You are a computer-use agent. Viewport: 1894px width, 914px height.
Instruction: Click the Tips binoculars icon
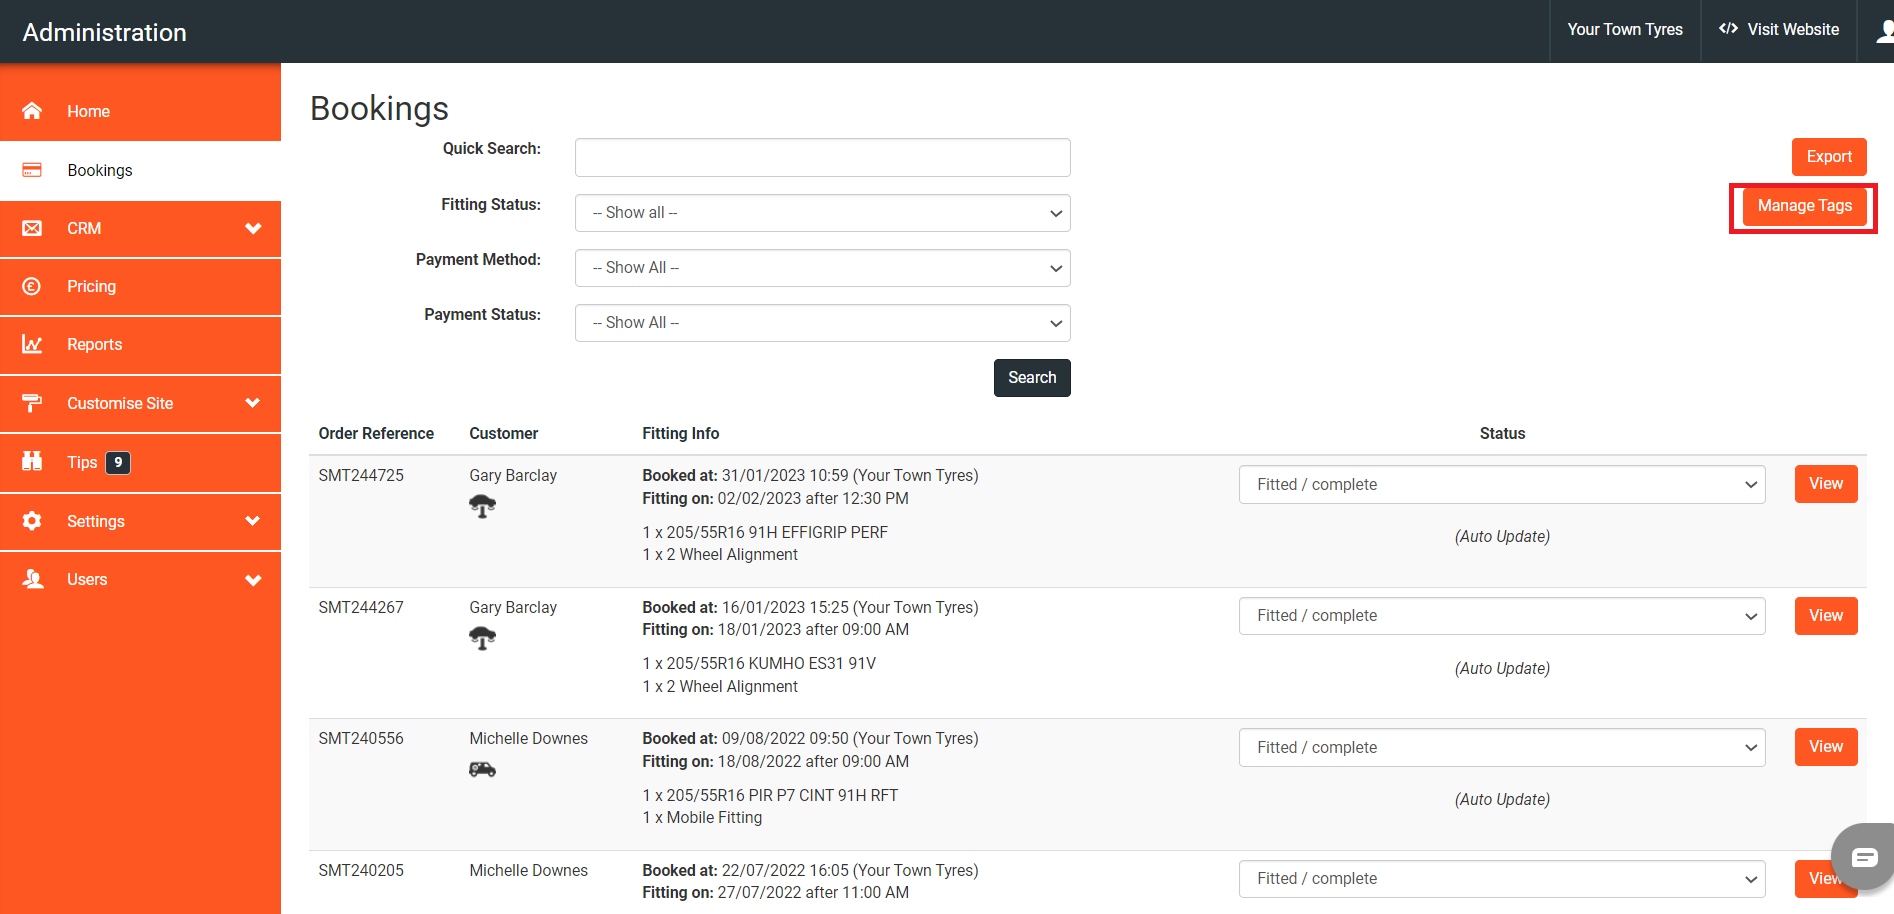(32, 461)
